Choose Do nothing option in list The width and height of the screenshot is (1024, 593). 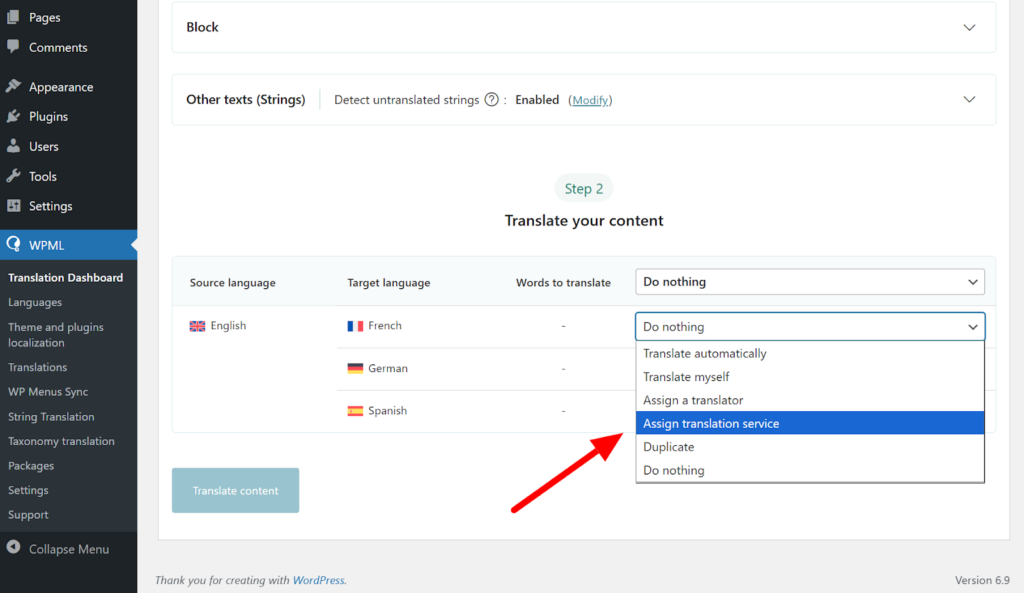coord(810,470)
